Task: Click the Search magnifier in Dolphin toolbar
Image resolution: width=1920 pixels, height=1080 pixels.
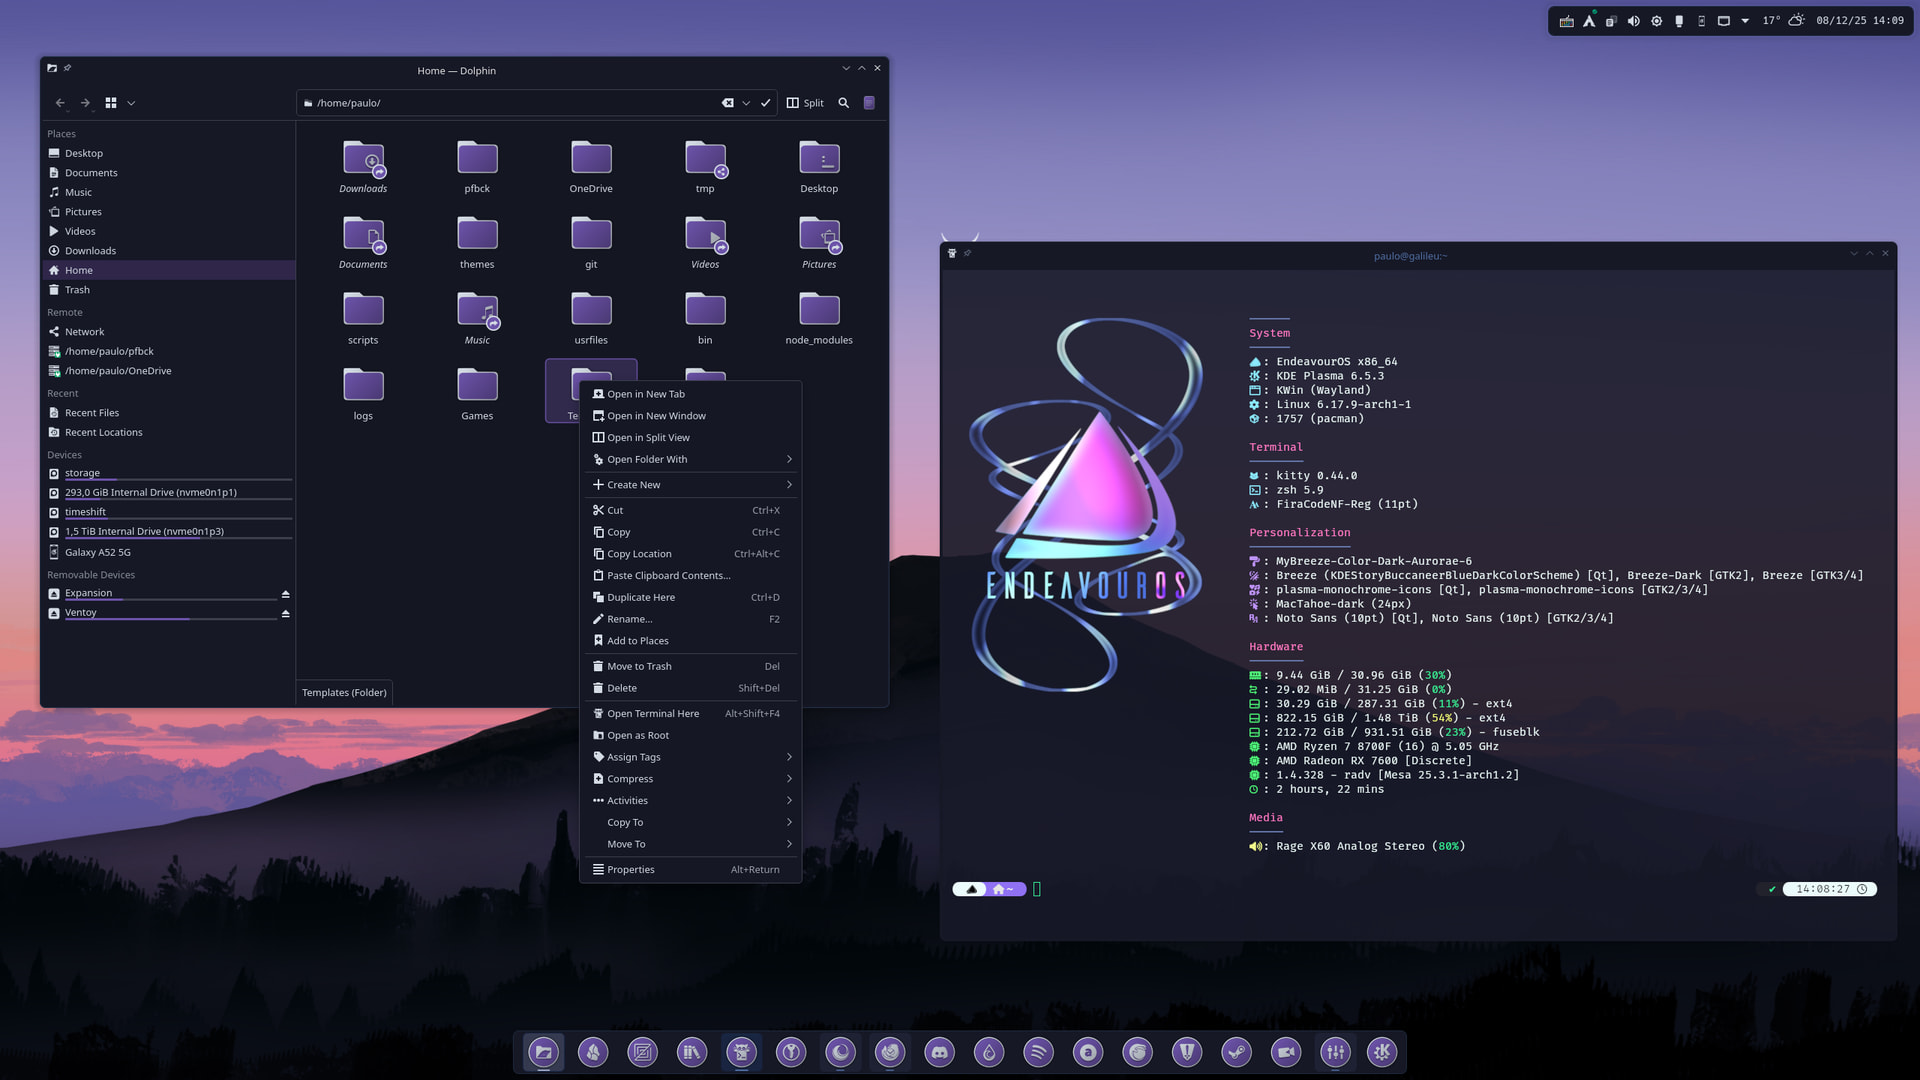Action: pyautogui.click(x=843, y=103)
